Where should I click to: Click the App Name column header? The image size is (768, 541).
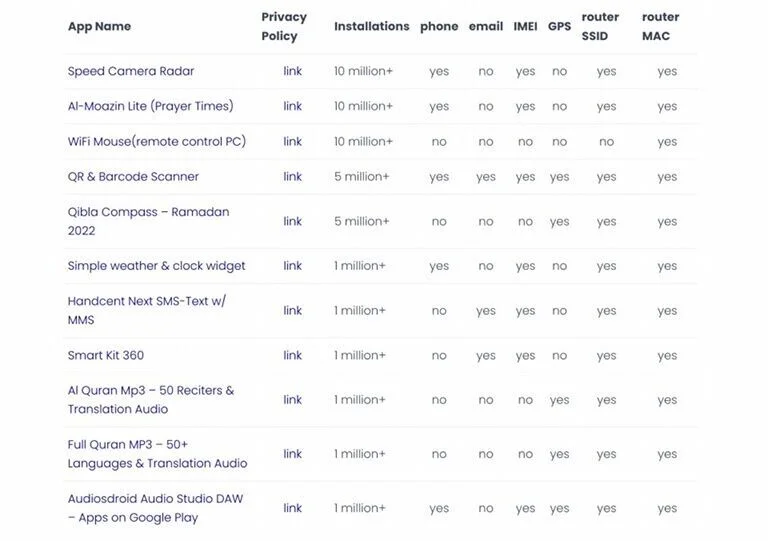99,27
